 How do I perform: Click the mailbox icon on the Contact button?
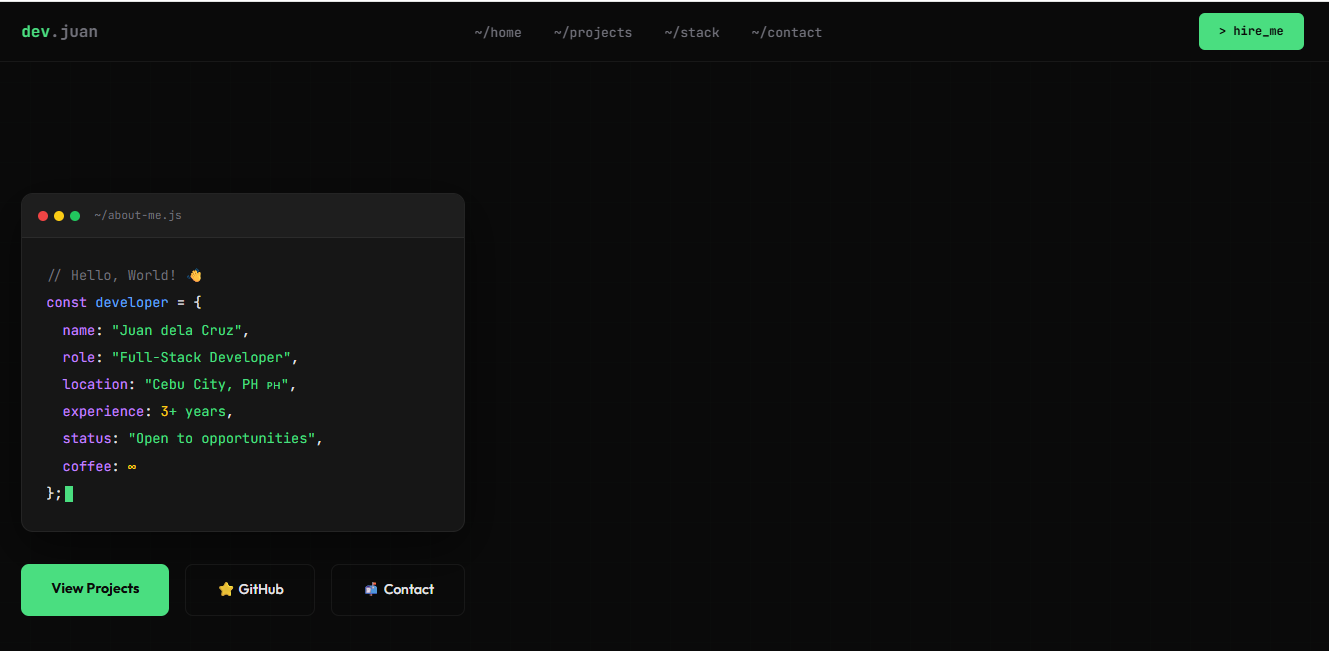pyautogui.click(x=371, y=589)
